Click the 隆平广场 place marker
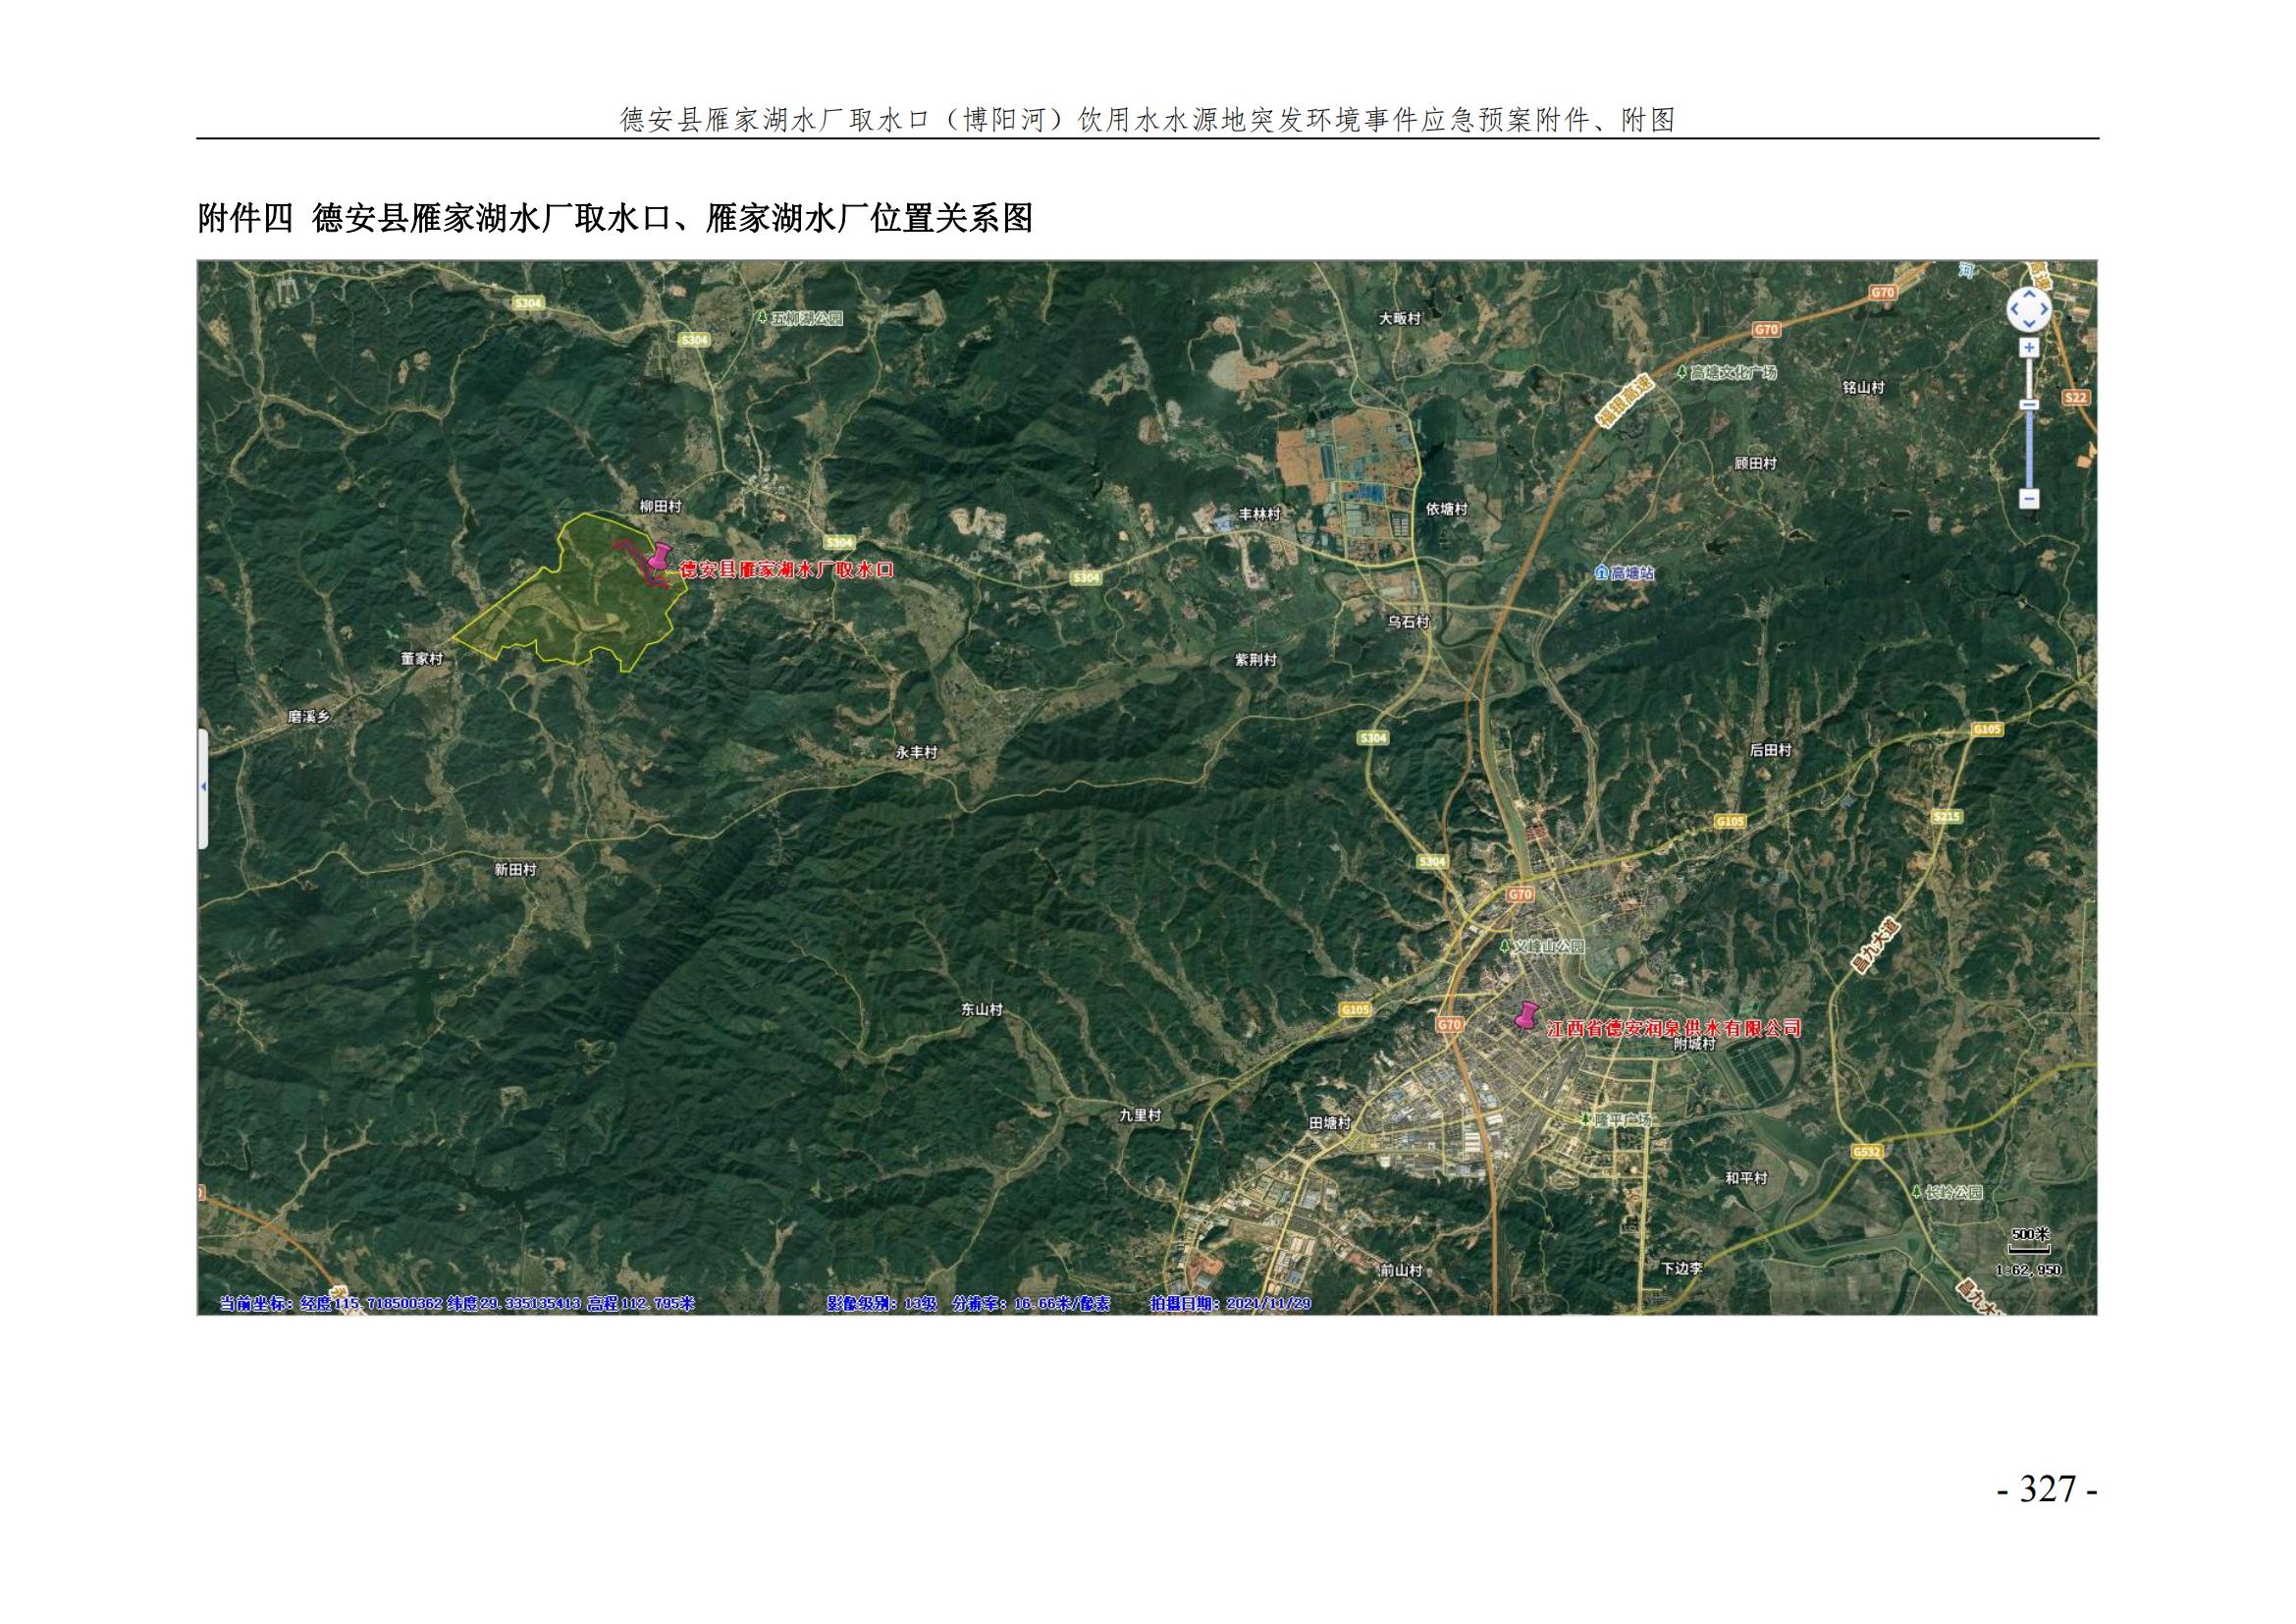Image resolution: width=2296 pixels, height=1624 pixels. click(x=1588, y=1119)
